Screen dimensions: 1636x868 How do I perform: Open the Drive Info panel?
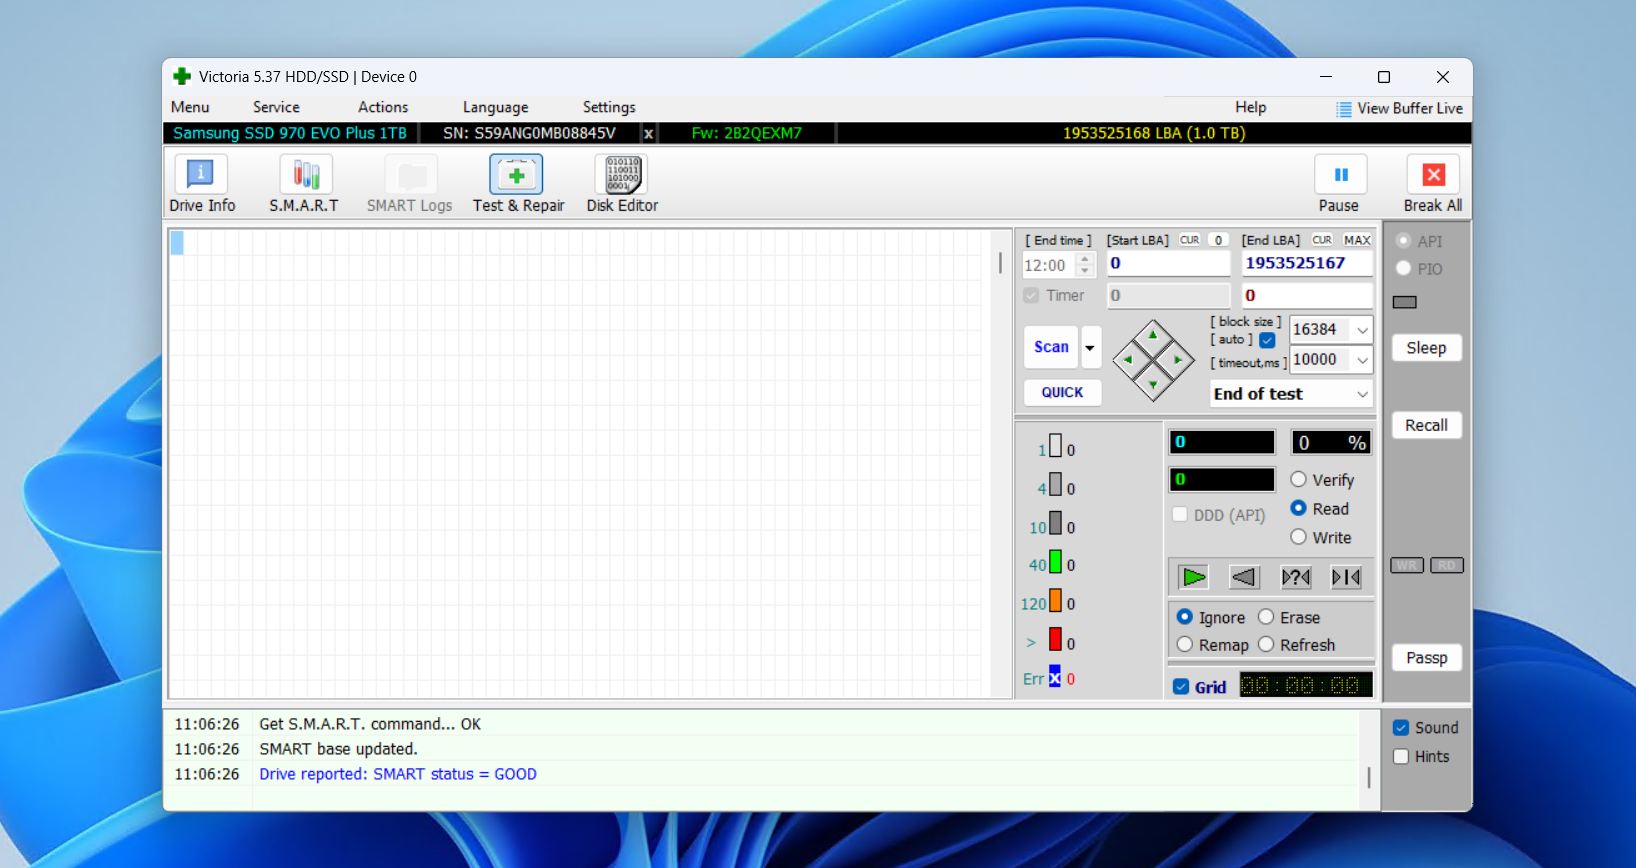pos(202,184)
